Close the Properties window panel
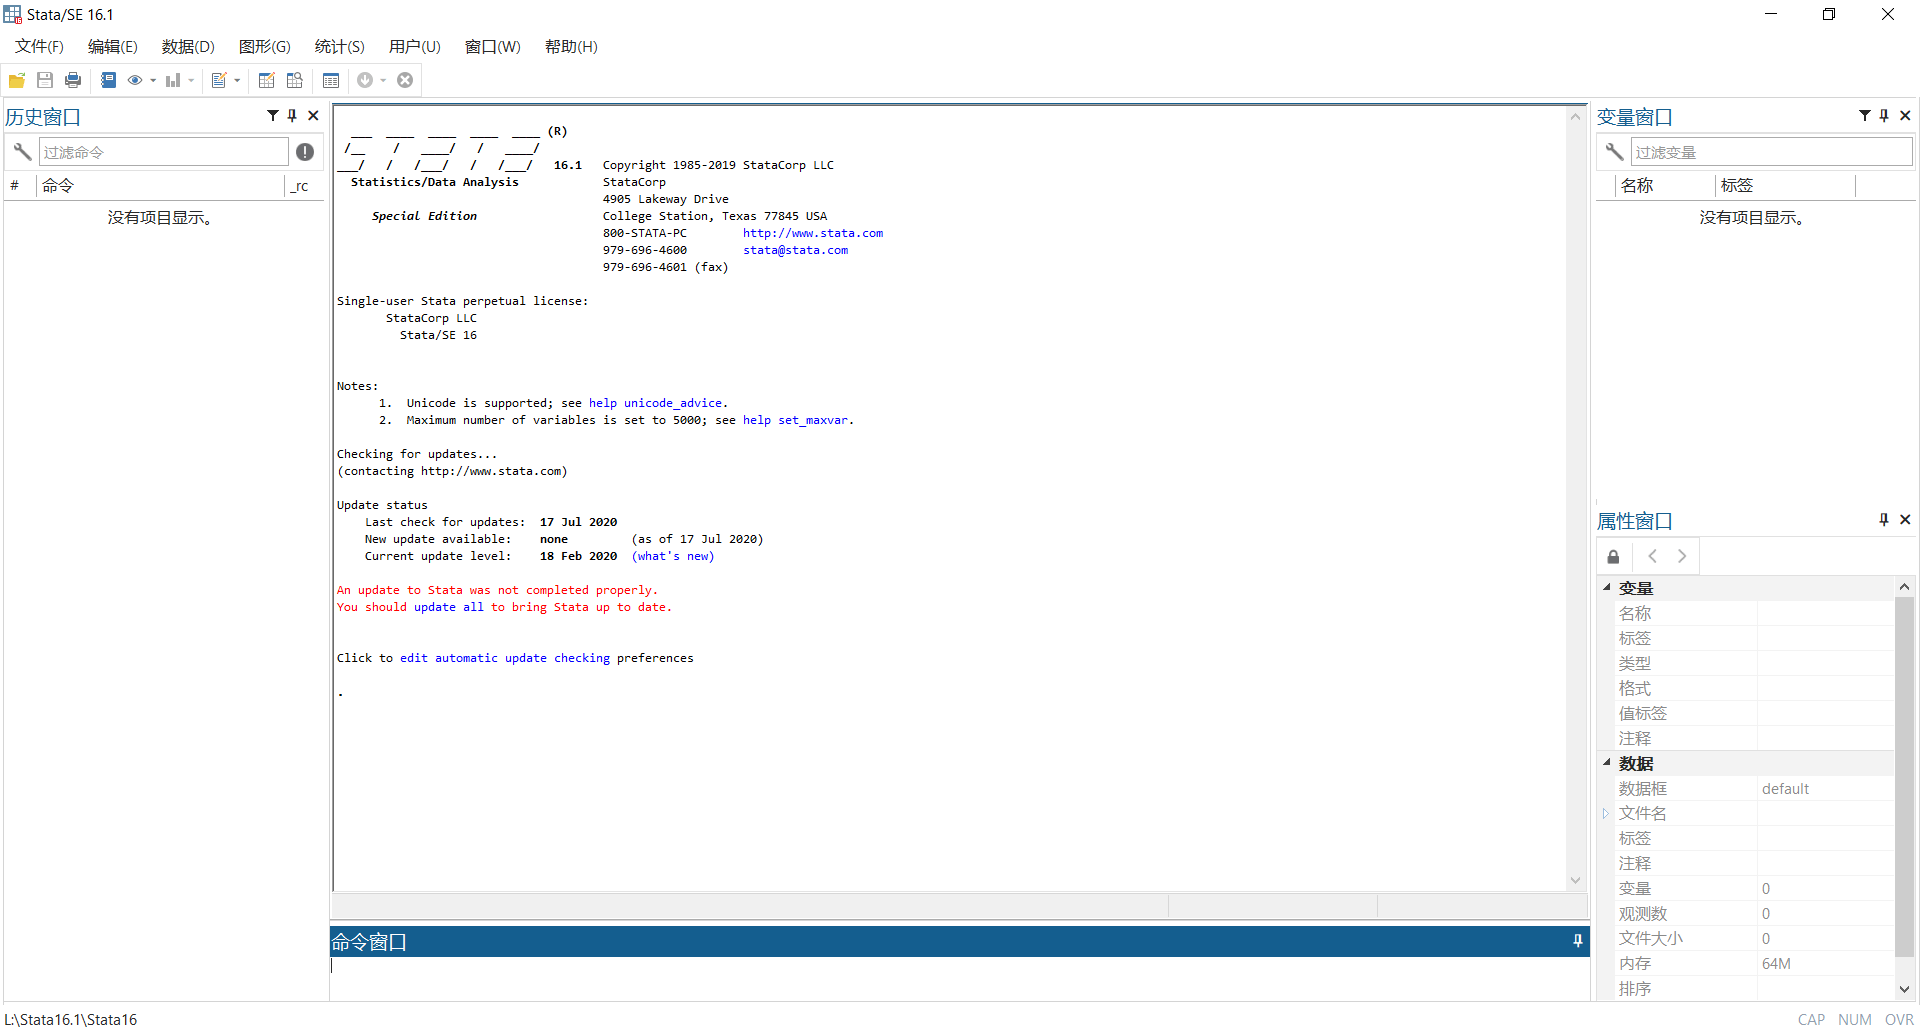The image size is (1920, 1030). (1905, 520)
